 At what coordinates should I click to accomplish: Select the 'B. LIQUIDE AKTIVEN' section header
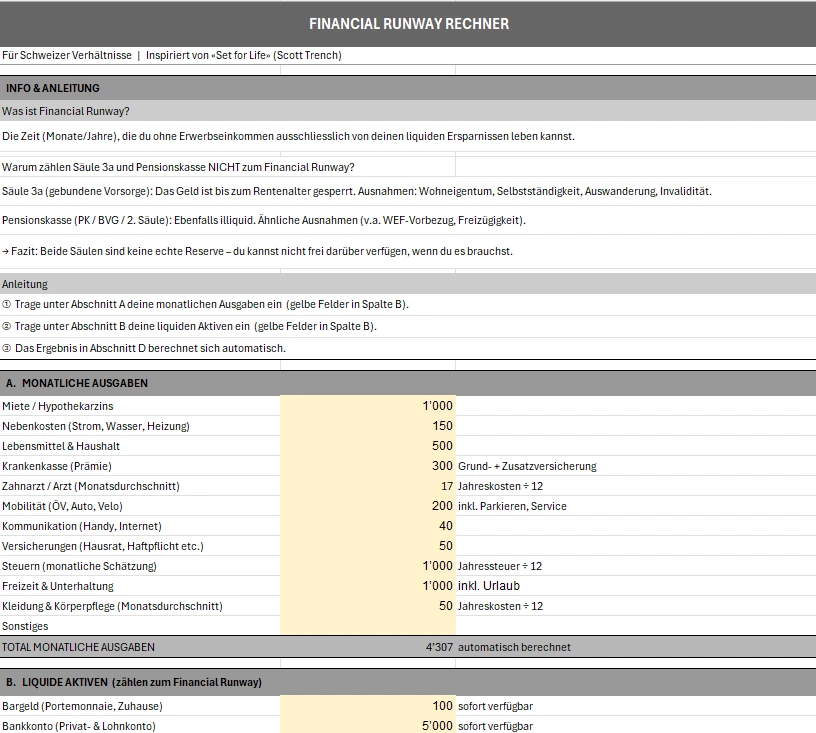[x=408, y=682]
